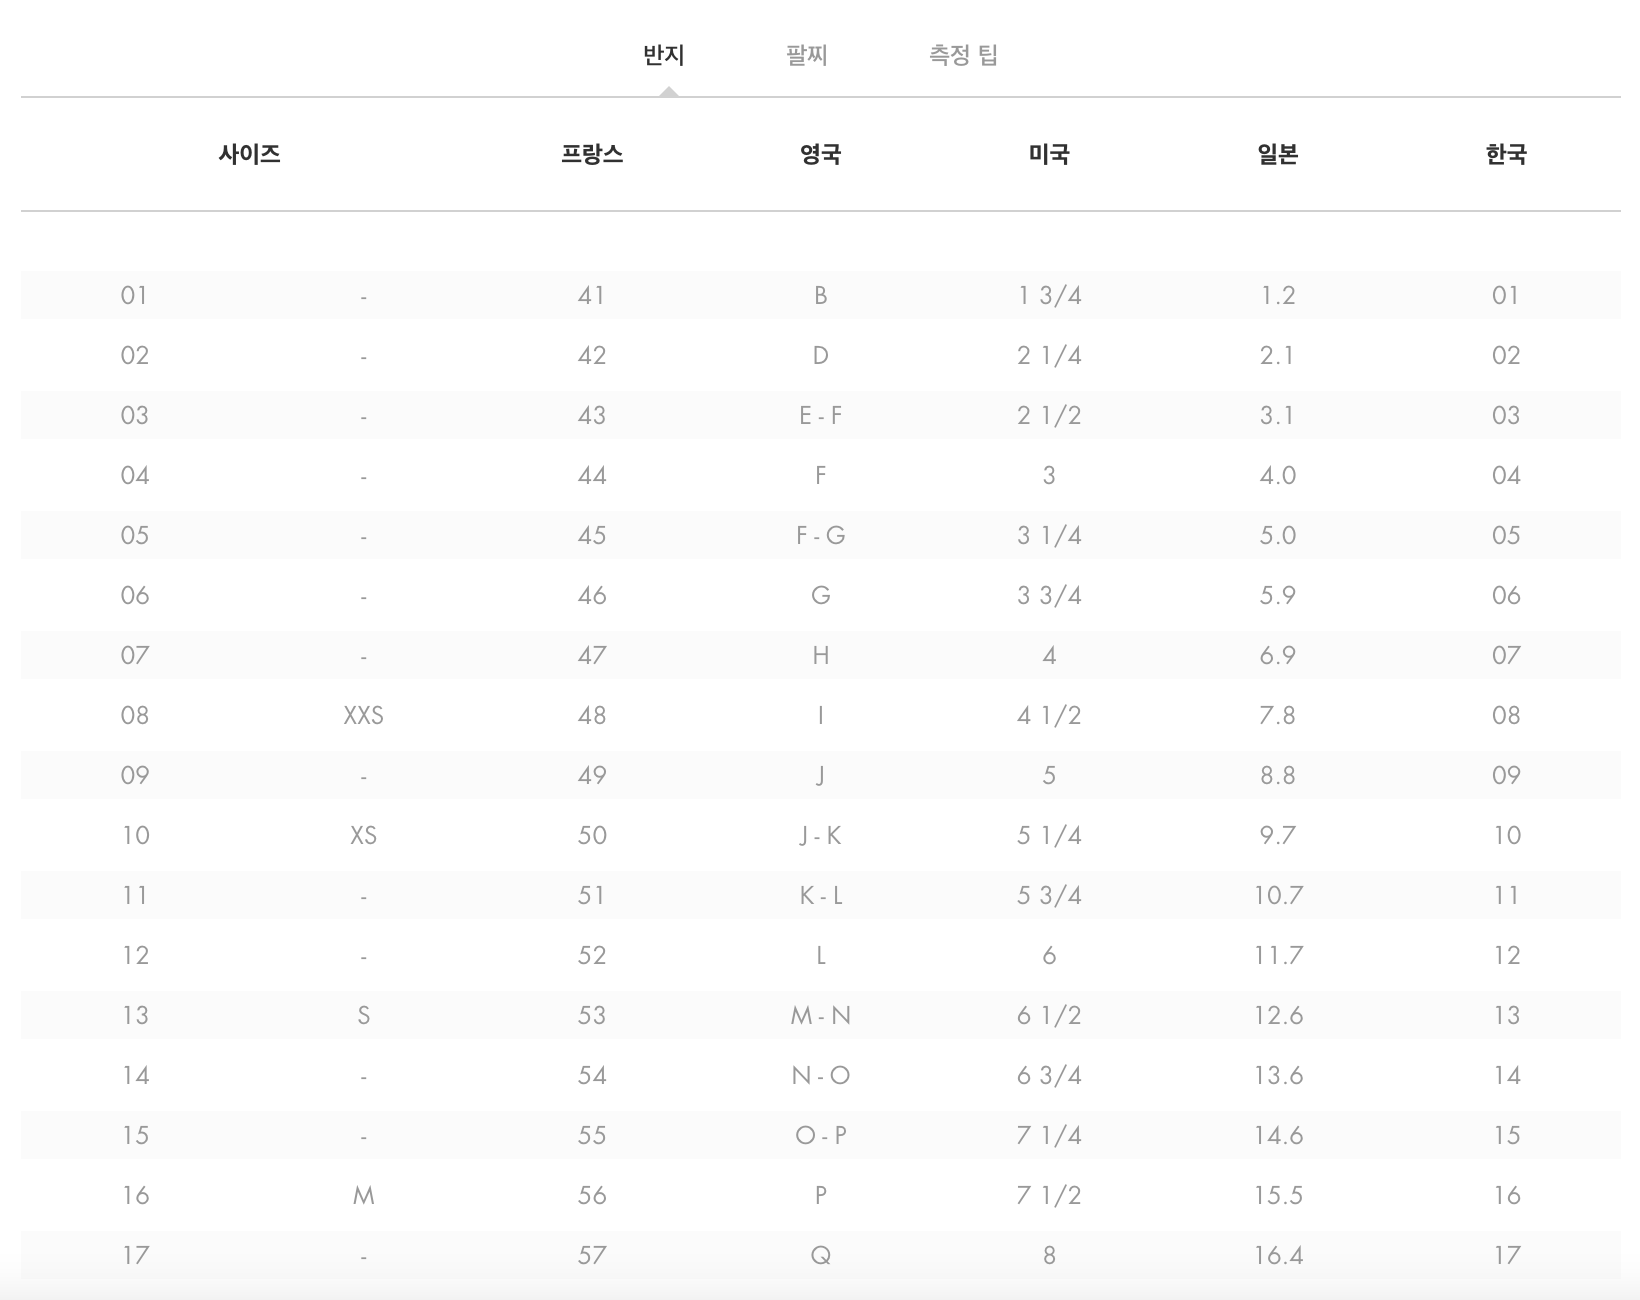Screen dimensions: 1640x1300
Task: Select the XS size cell
Action: pyautogui.click(x=363, y=836)
